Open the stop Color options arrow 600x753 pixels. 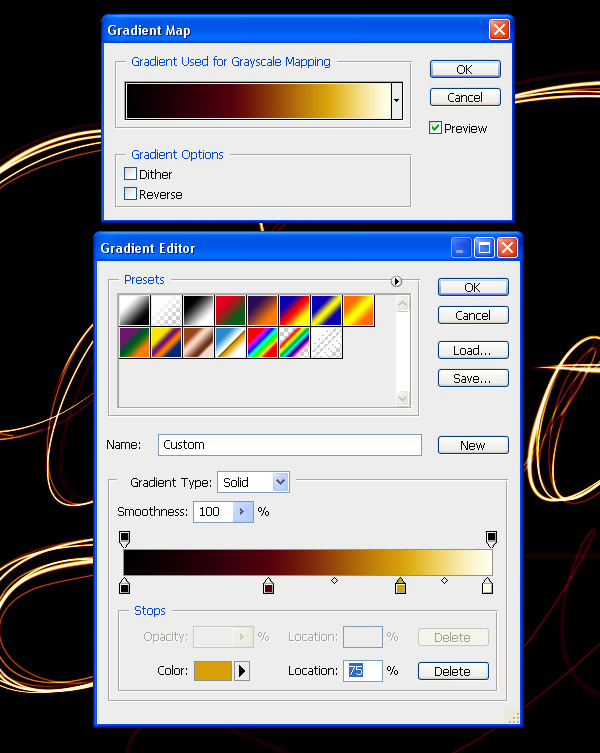[242, 671]
